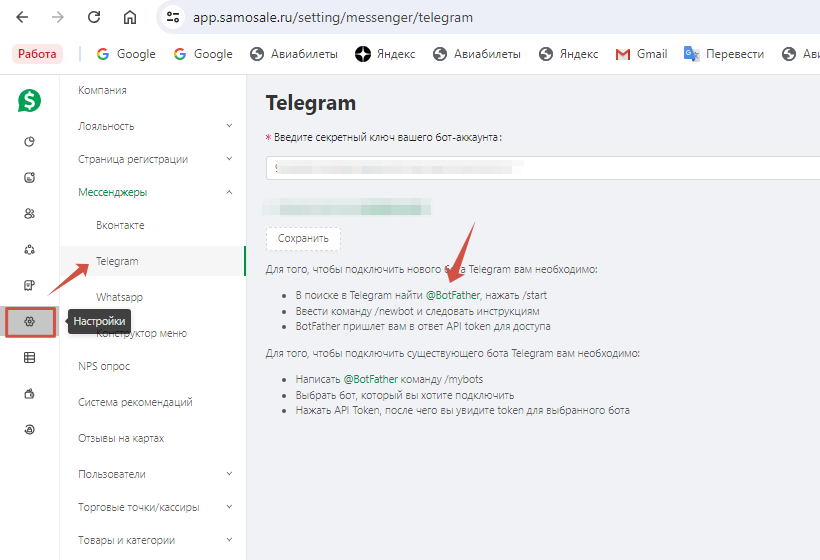The height and width of the screenshot is (560, 820).
Task: Click the address bar URL
Action: click(x=333, y=17)
